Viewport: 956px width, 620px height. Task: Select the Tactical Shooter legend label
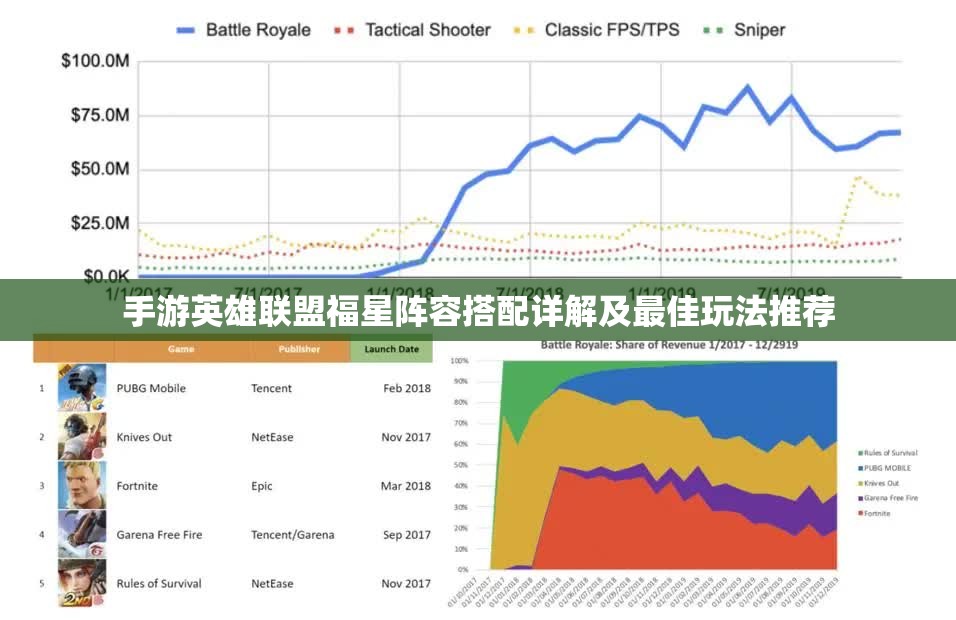(x=428, y=30)
